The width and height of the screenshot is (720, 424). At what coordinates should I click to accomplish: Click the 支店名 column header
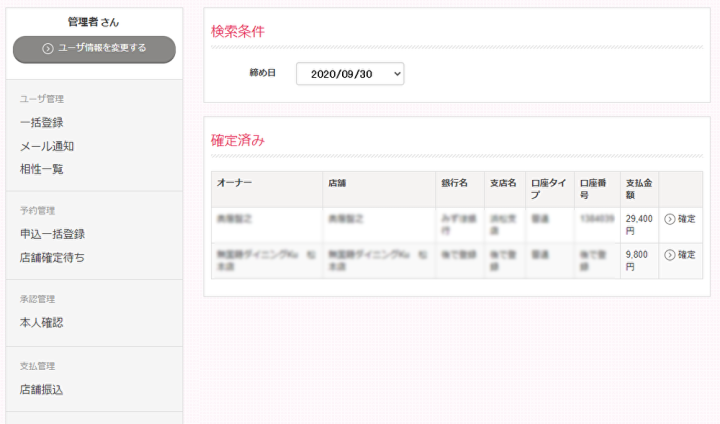(503, 183)
